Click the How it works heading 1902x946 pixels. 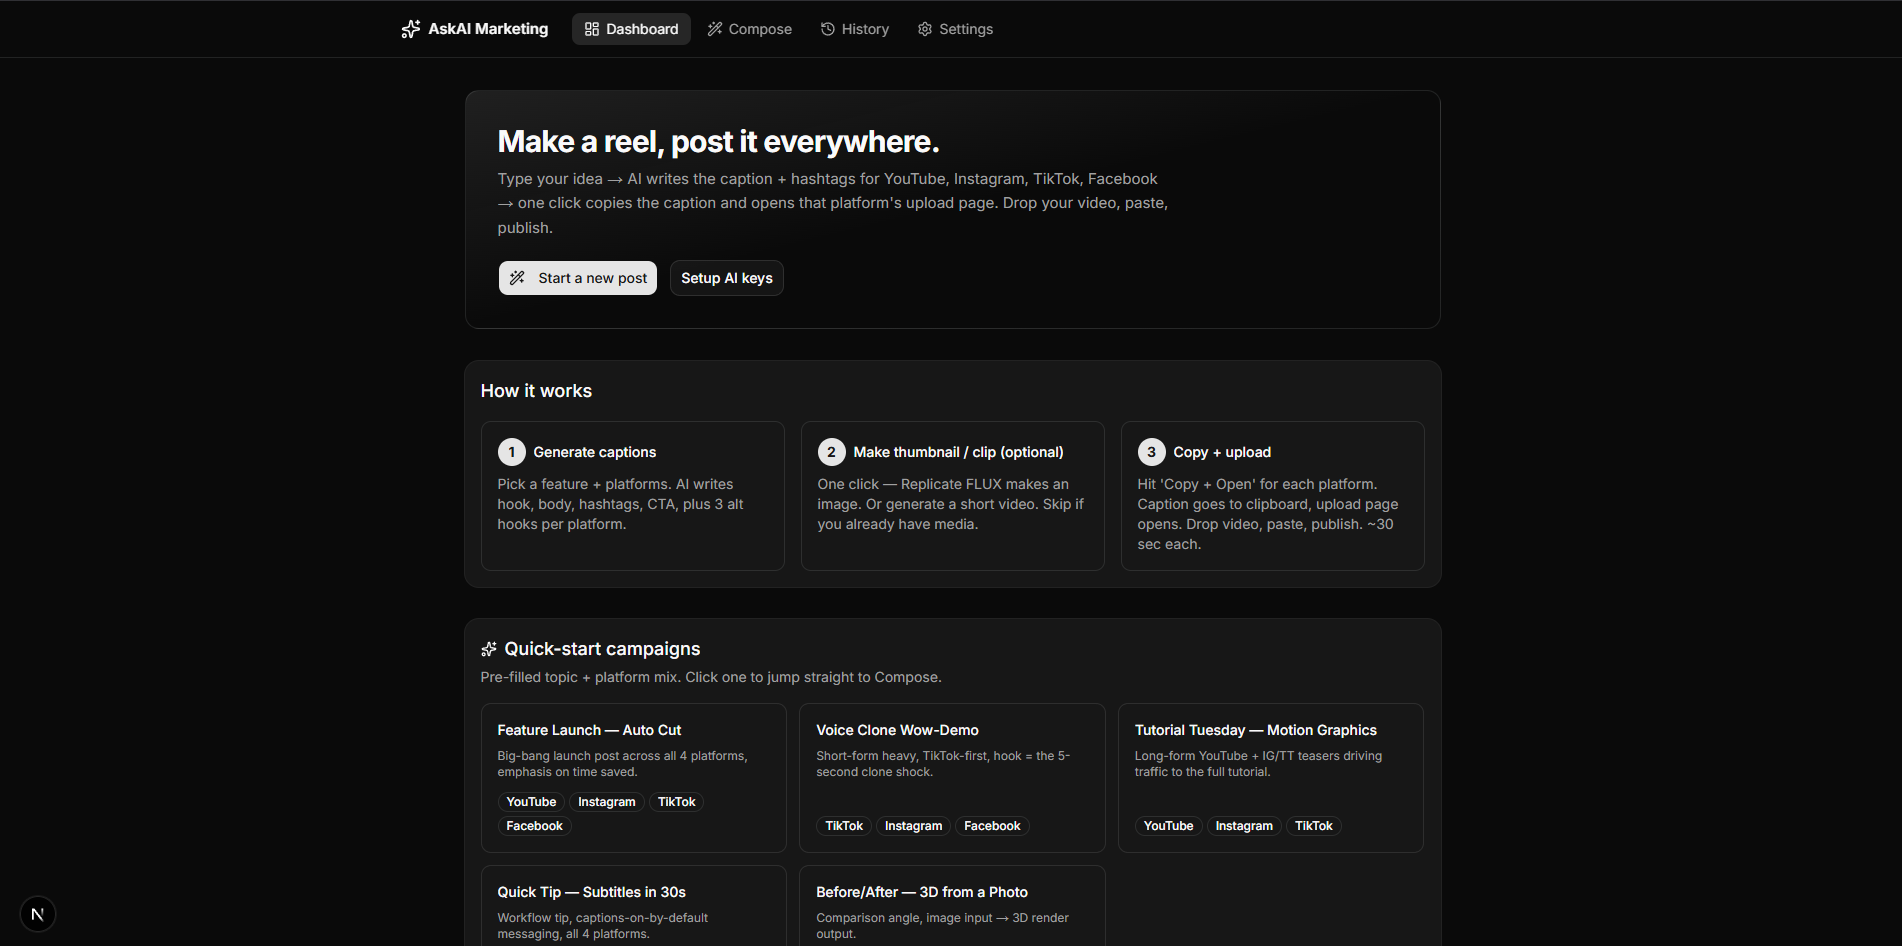537,391
